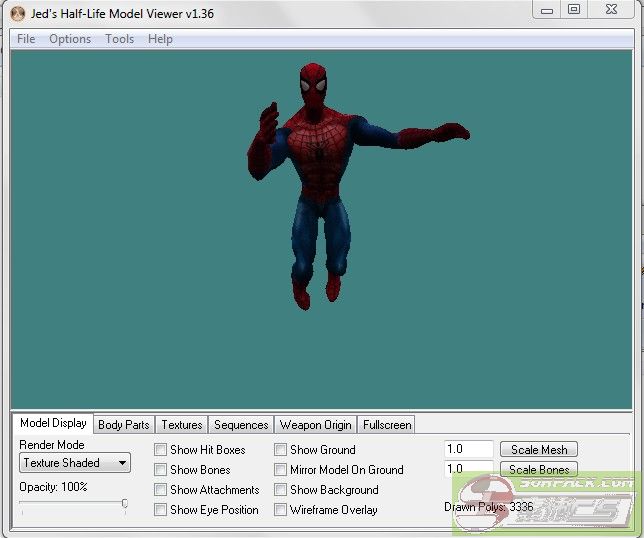Enable Show Ground checkbox
The image size is (644, 538).
(x=280, y=450)
